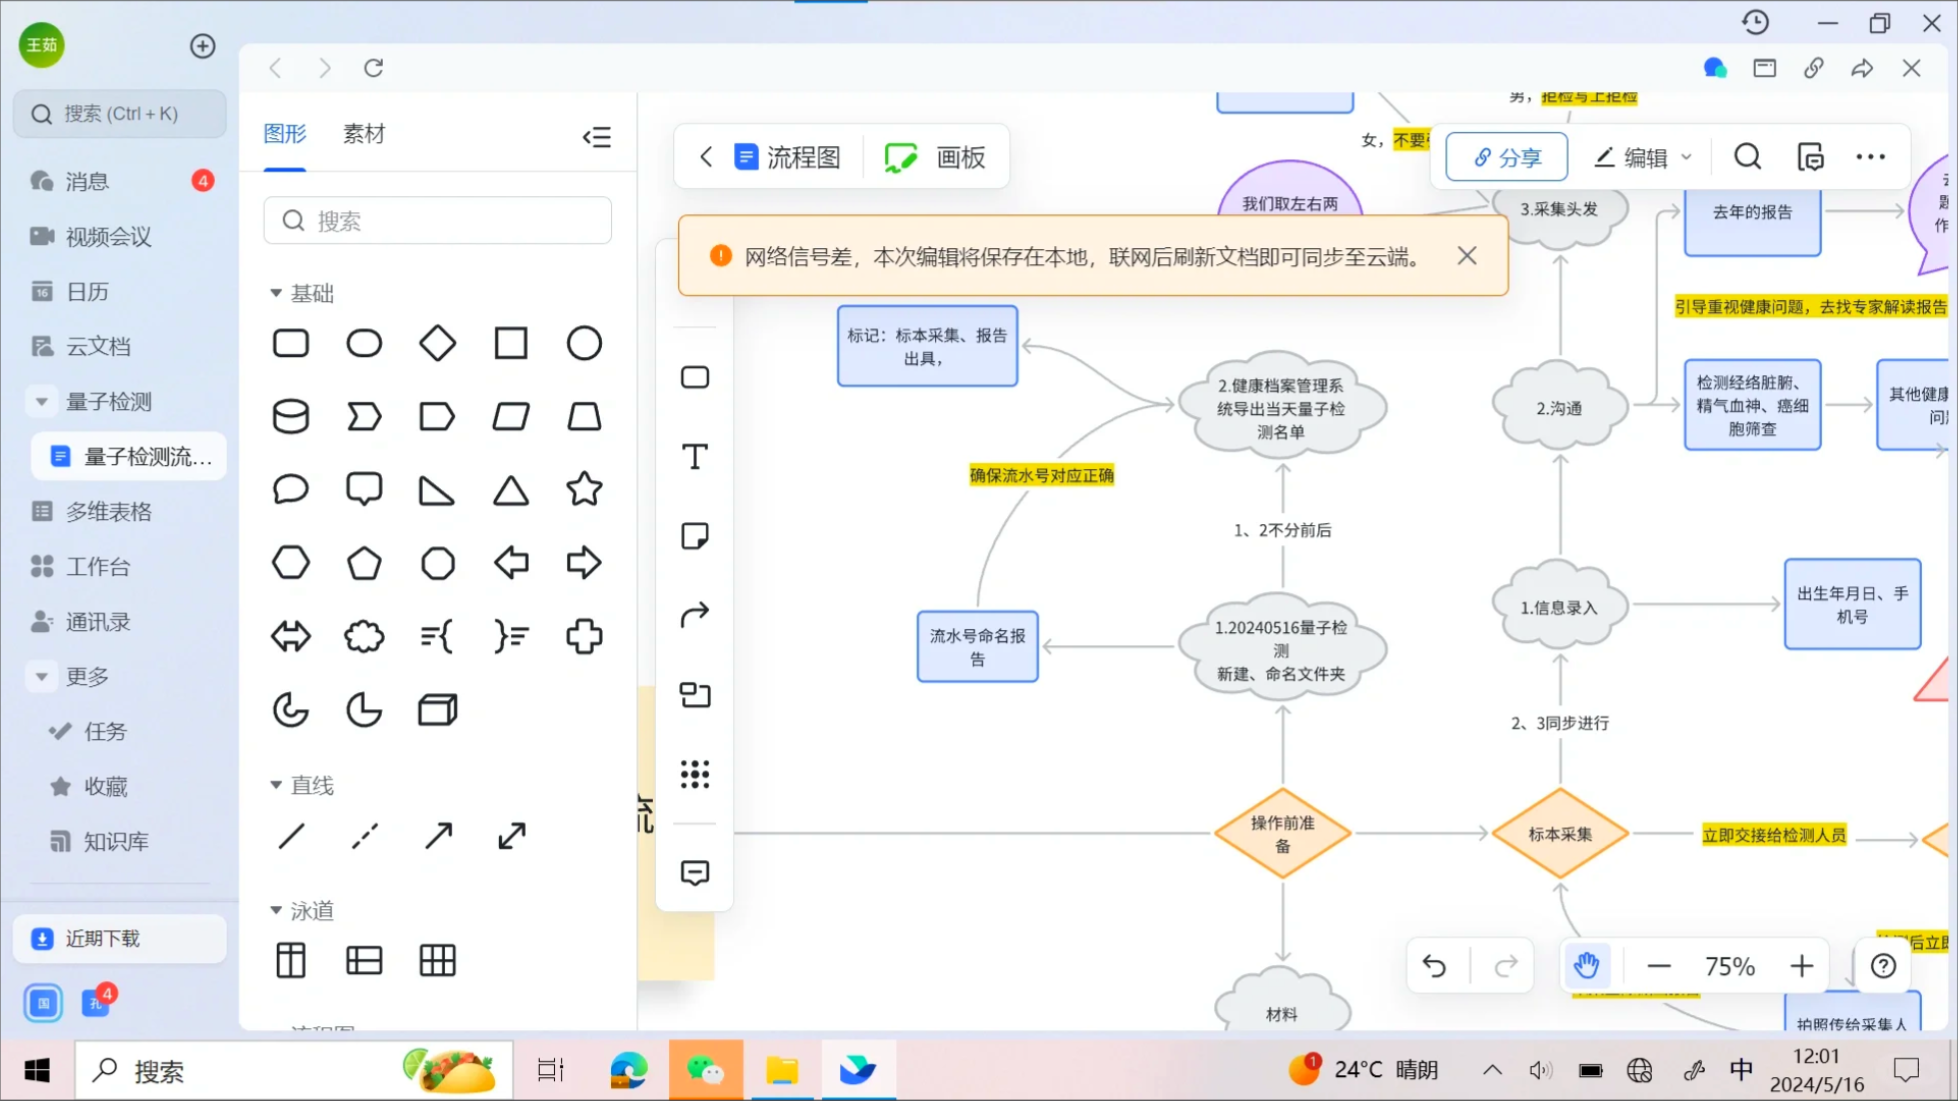Switch to the 素材 tab
This screenshot has height=1101, width=1958.
pos(364,134)
